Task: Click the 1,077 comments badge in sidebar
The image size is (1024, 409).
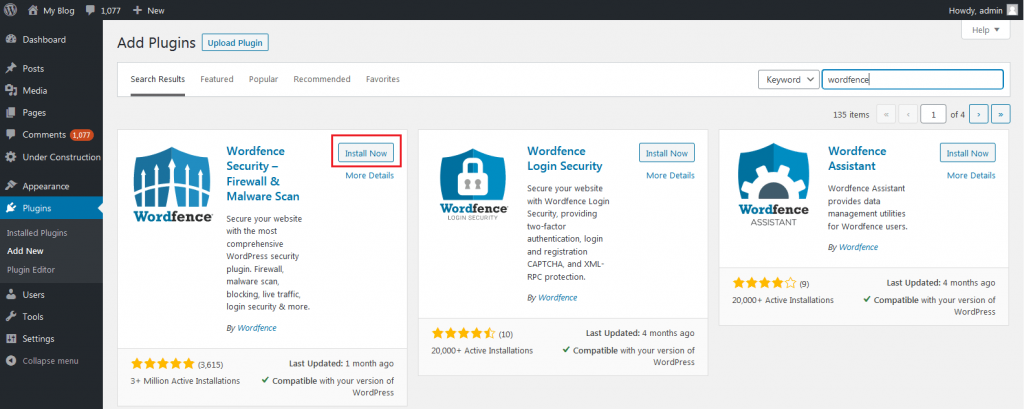Action: click(82, 135)
